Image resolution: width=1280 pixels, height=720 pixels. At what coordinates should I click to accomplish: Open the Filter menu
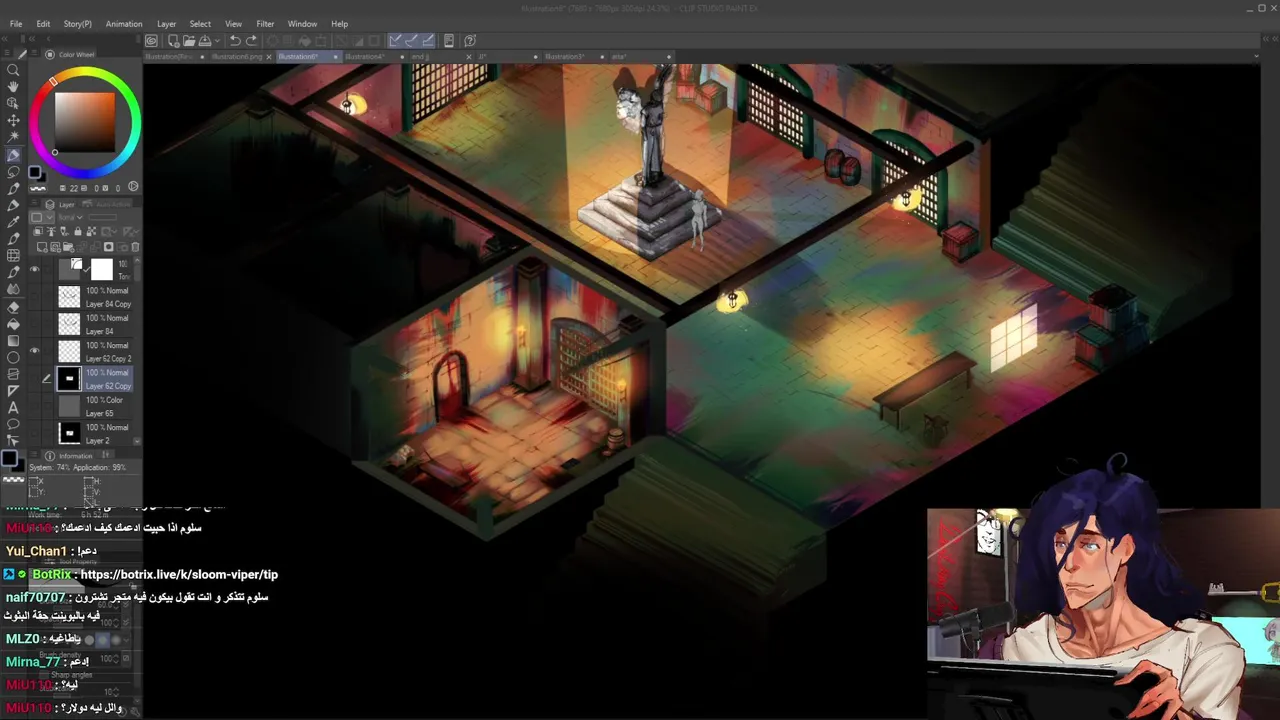pyautogui.click(x=265, y=24)
